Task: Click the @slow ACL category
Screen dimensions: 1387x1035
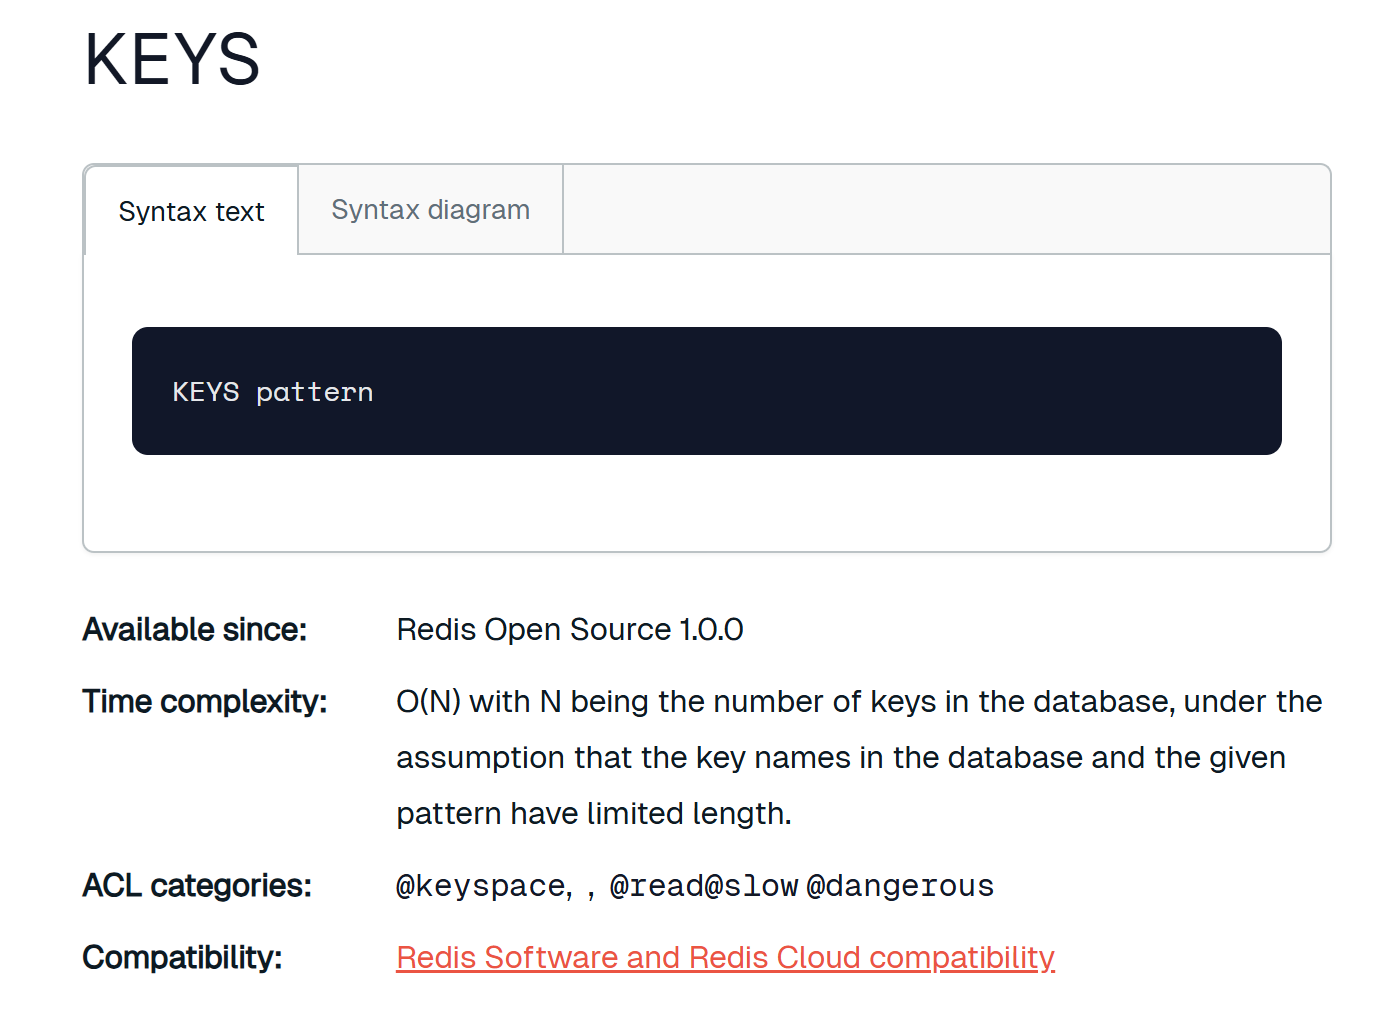Action: [x=751, y=886]
